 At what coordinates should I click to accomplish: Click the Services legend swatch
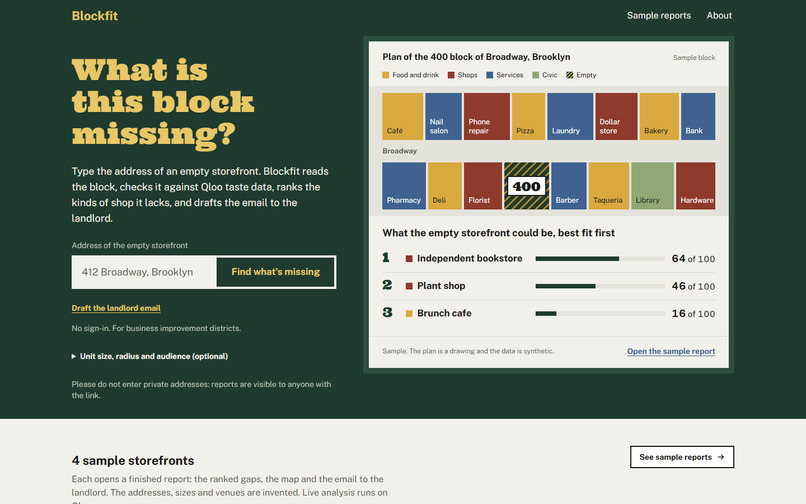(x=489, y=75)
